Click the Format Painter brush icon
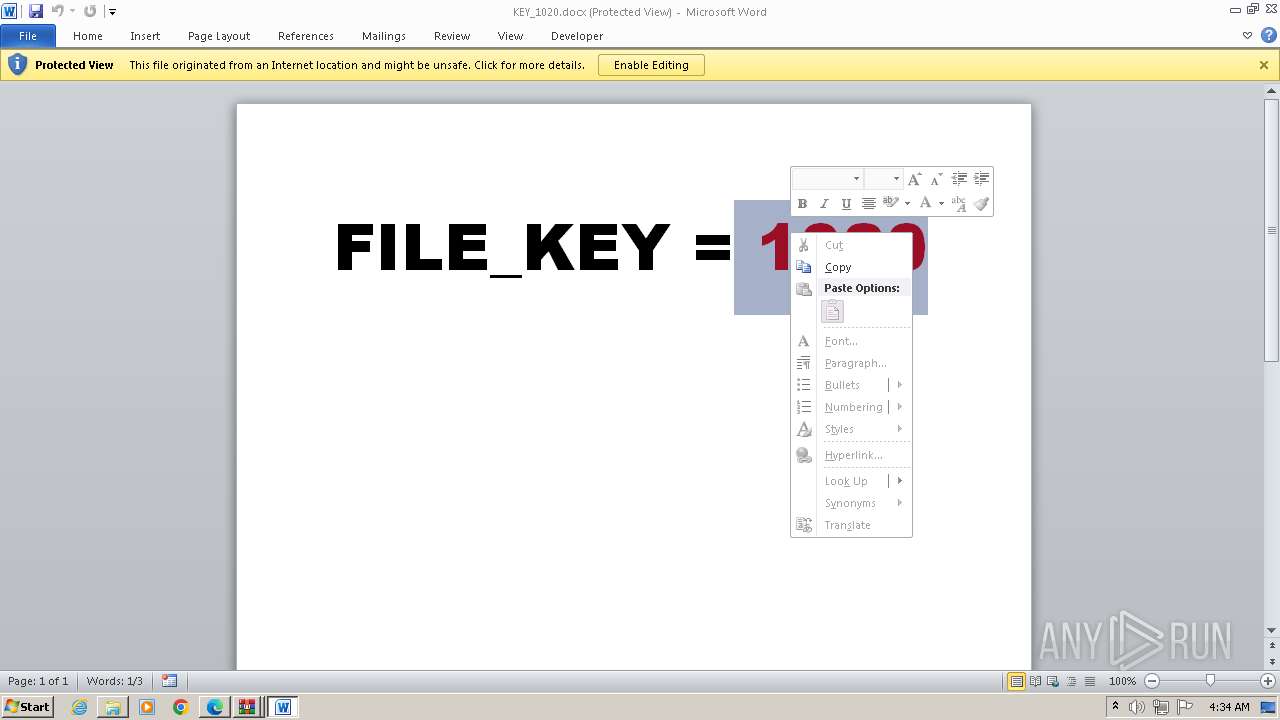1280x720 pixels. (x=982, y=203)
